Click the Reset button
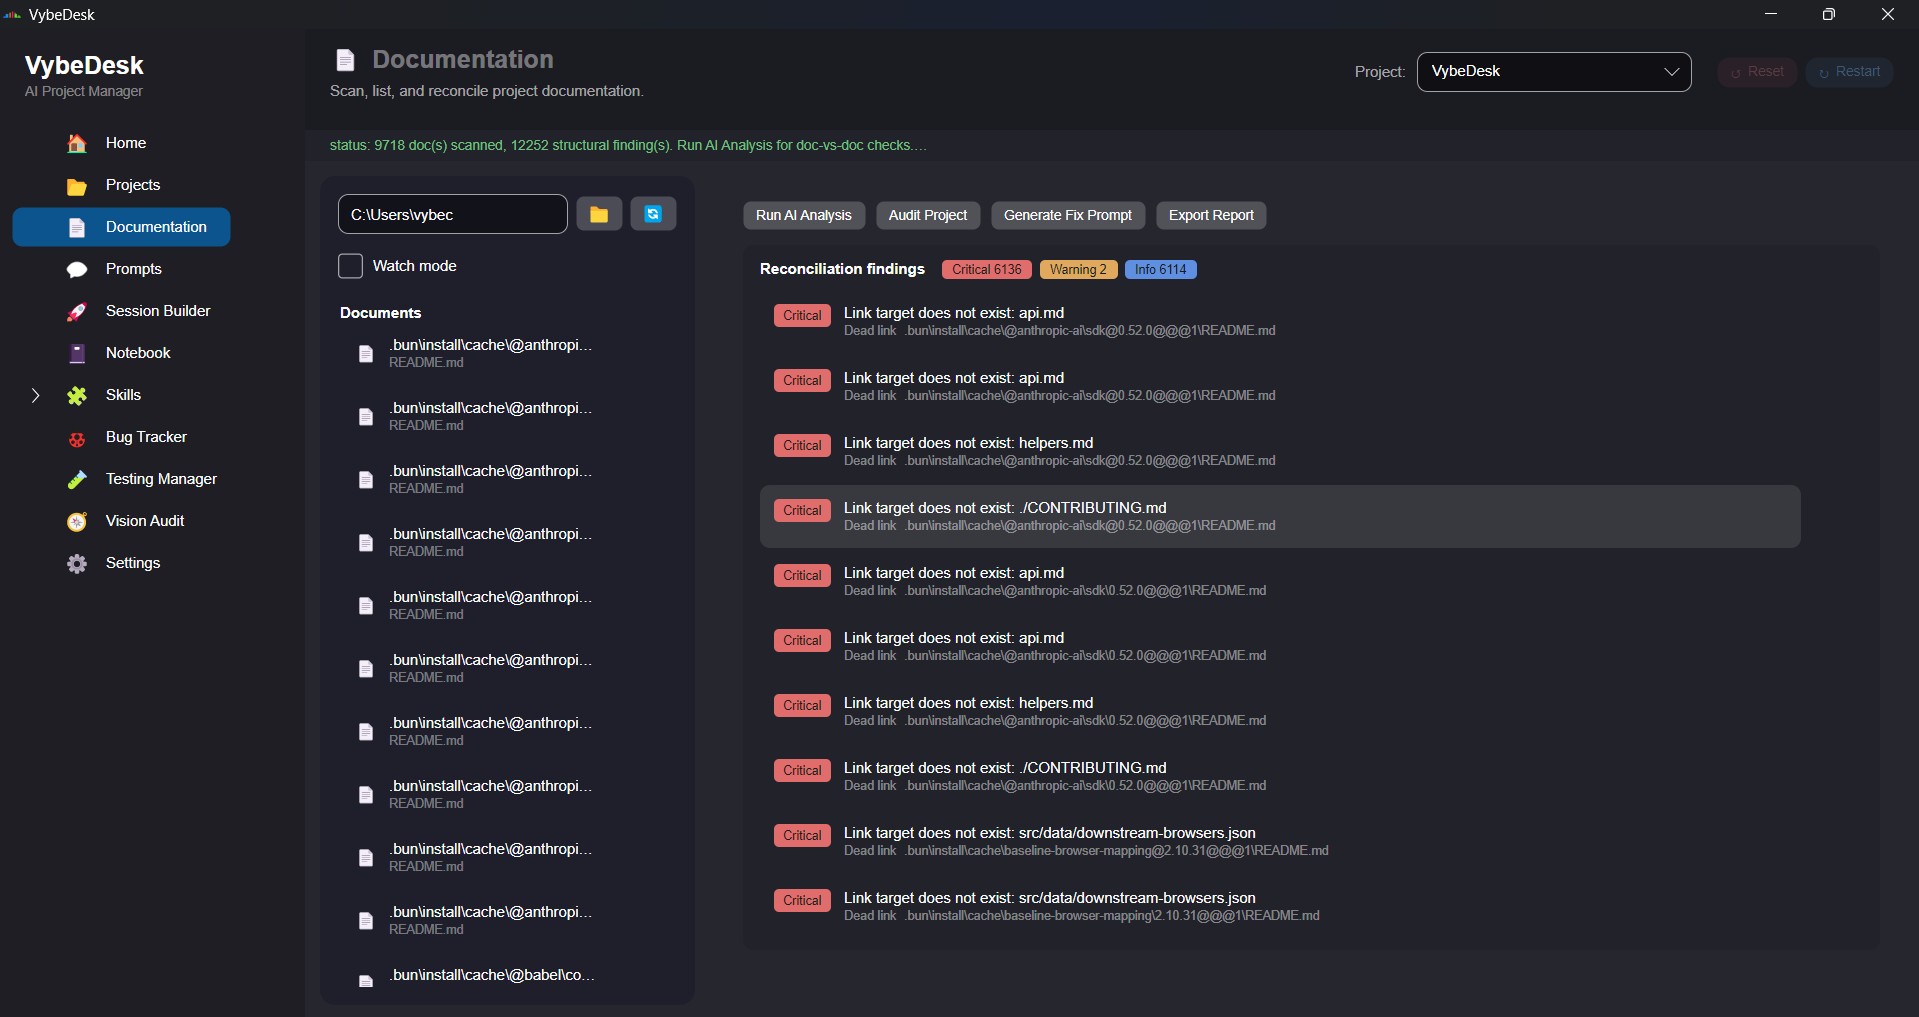Viewport: 1919px width, 1017px height. pyautogui.click(x=1757, y=72)
